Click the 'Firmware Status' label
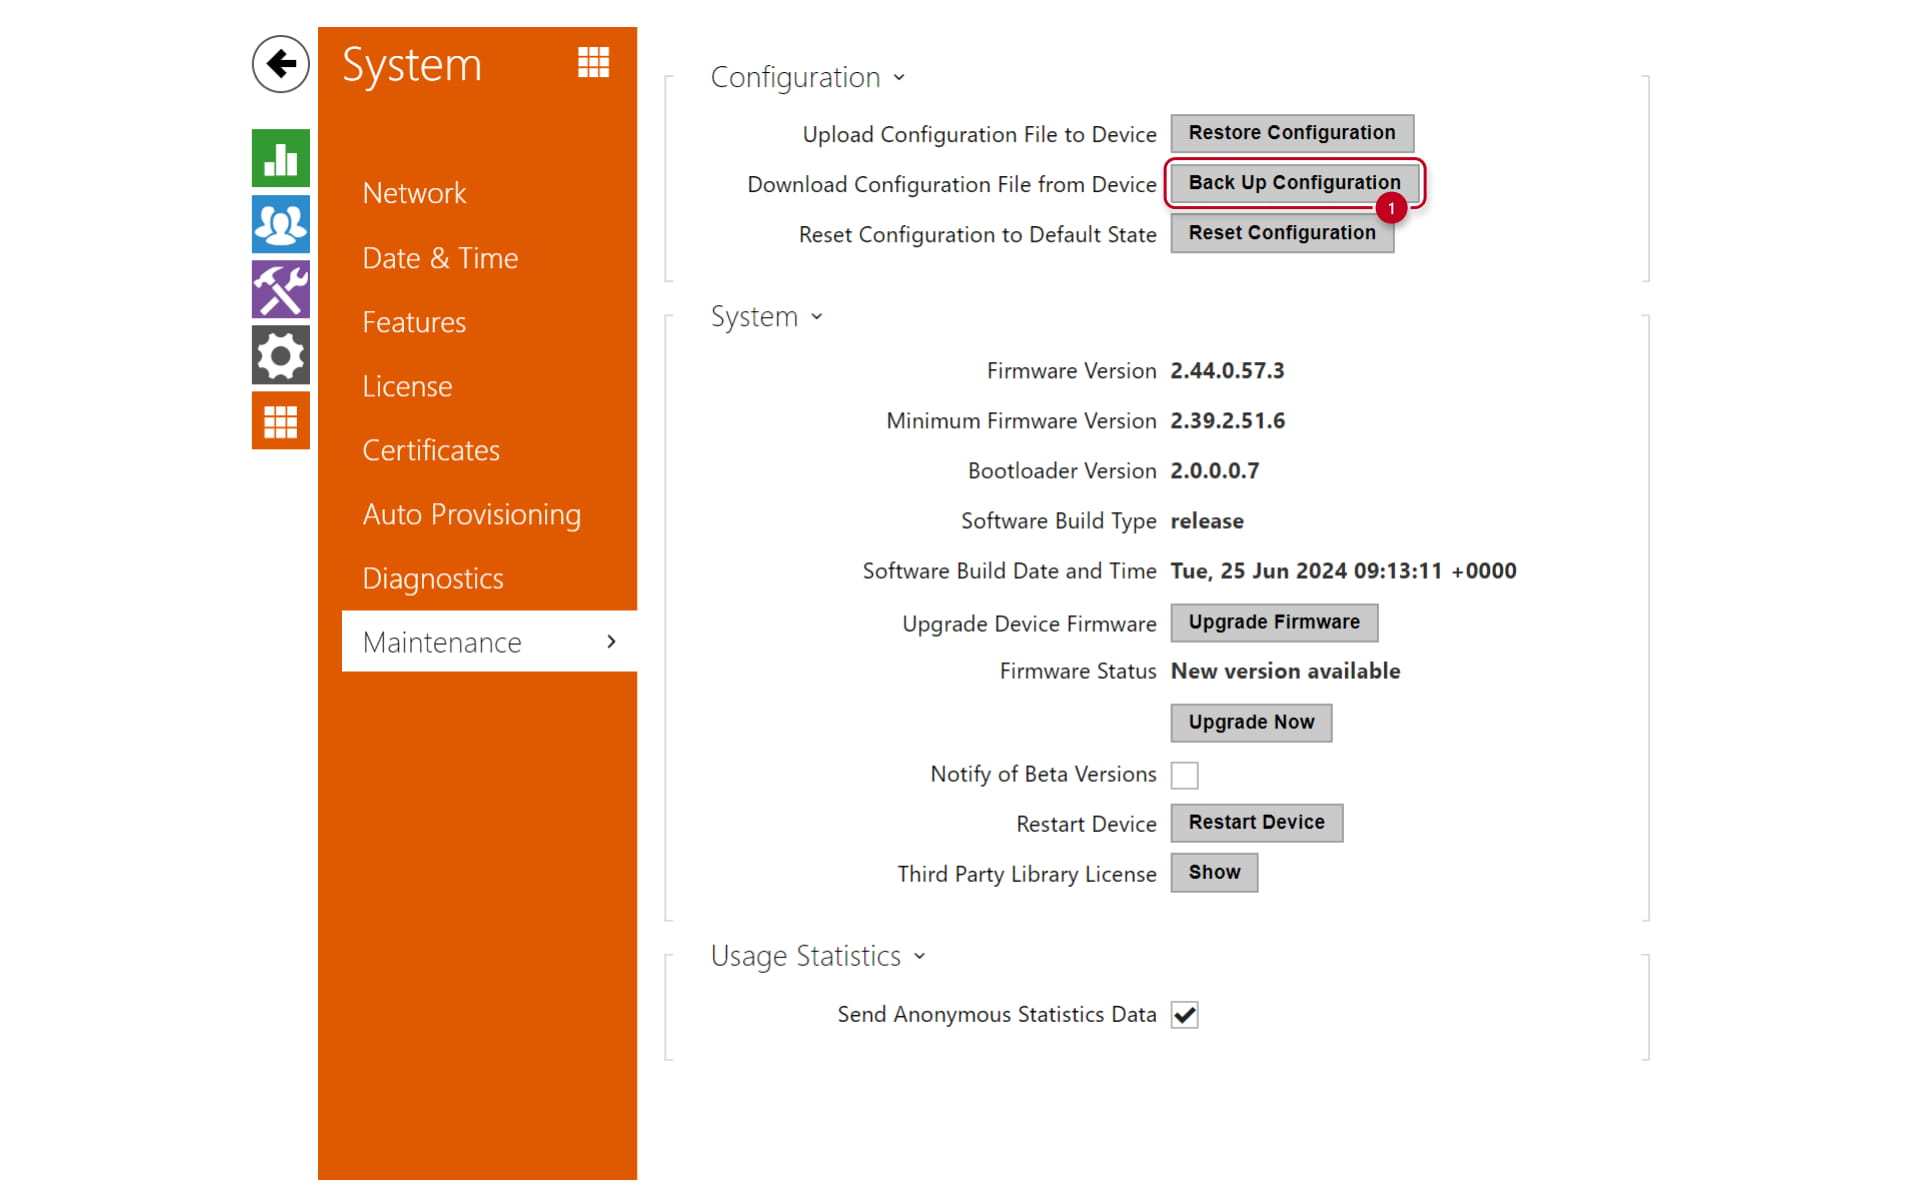 (1078, 671)
